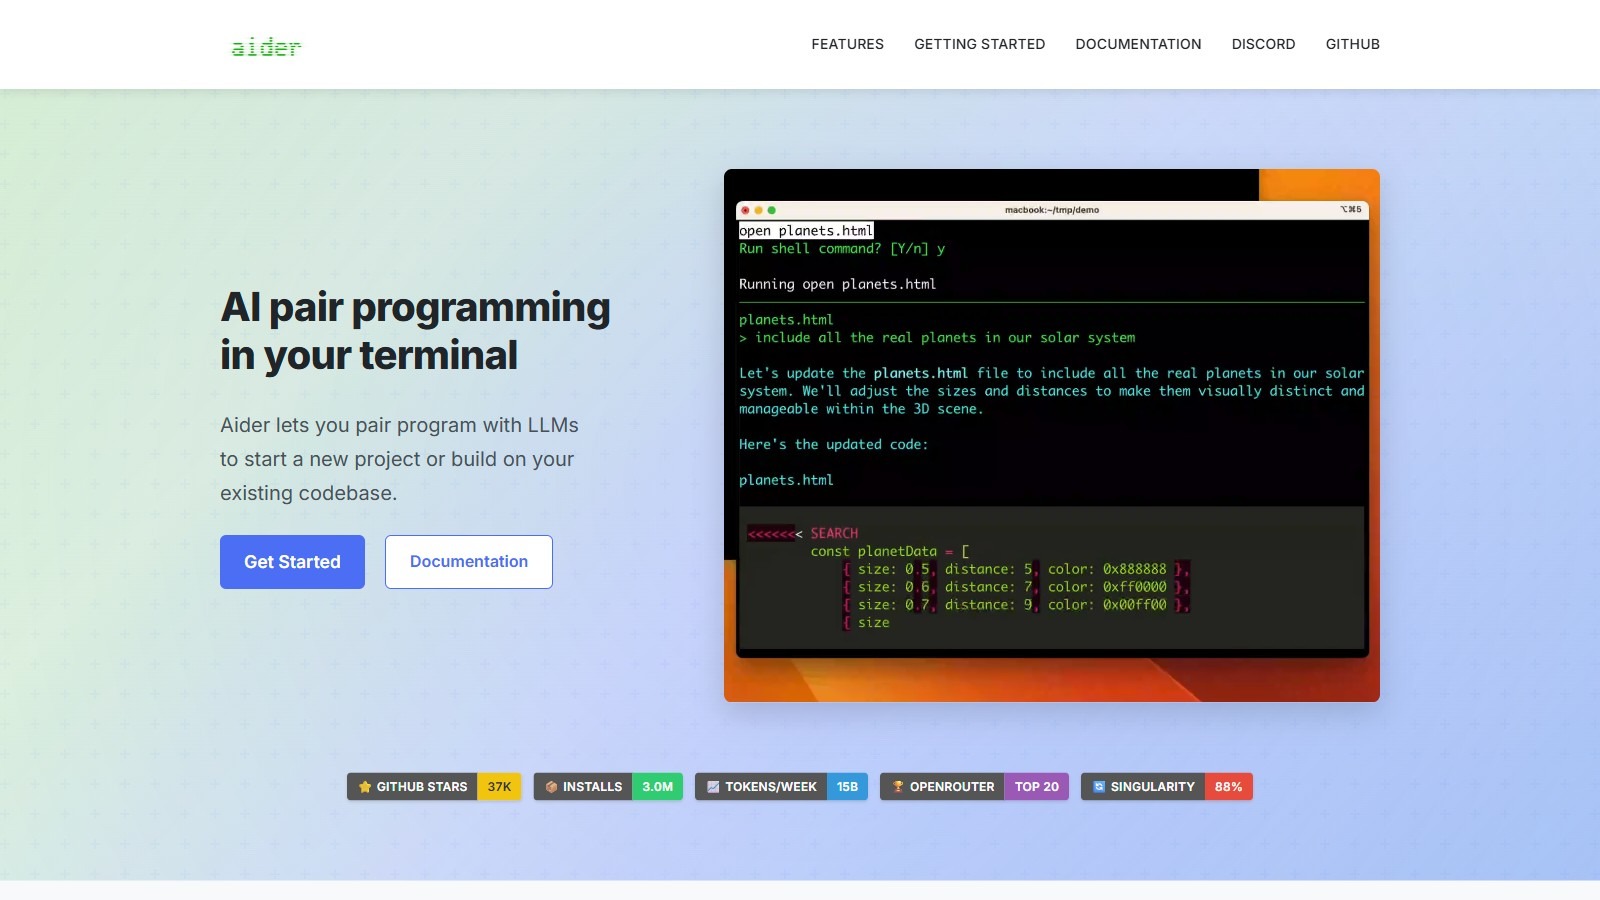Open Documentation from the top navigation
This screenshot has width=1600, height=900.
(1138, 44)
